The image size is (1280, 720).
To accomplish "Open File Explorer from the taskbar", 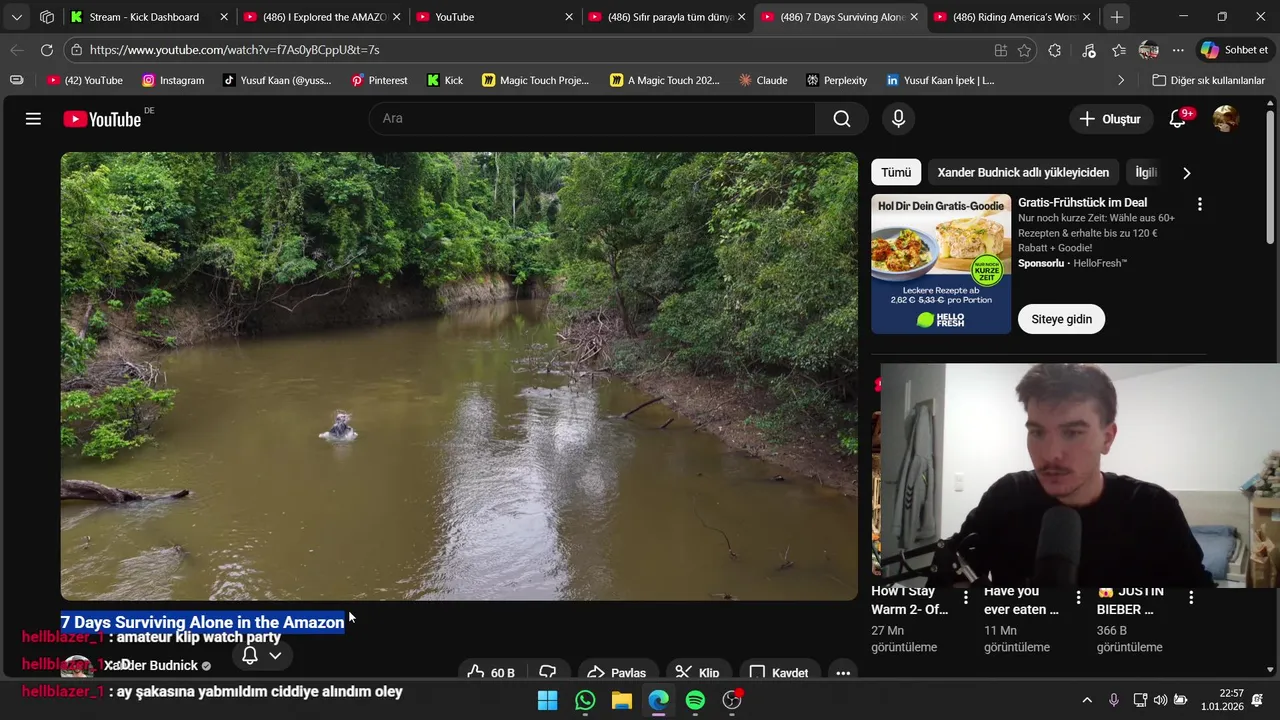I will pyautogui.click(x=621, y=700).
